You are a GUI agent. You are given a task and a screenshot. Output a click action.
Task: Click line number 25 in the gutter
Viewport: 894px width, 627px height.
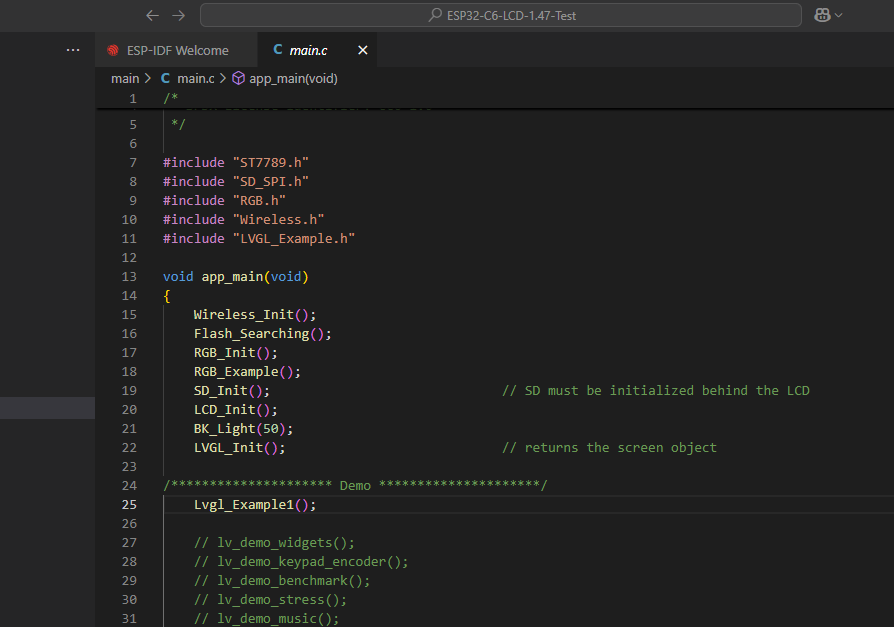coord(129,504)
